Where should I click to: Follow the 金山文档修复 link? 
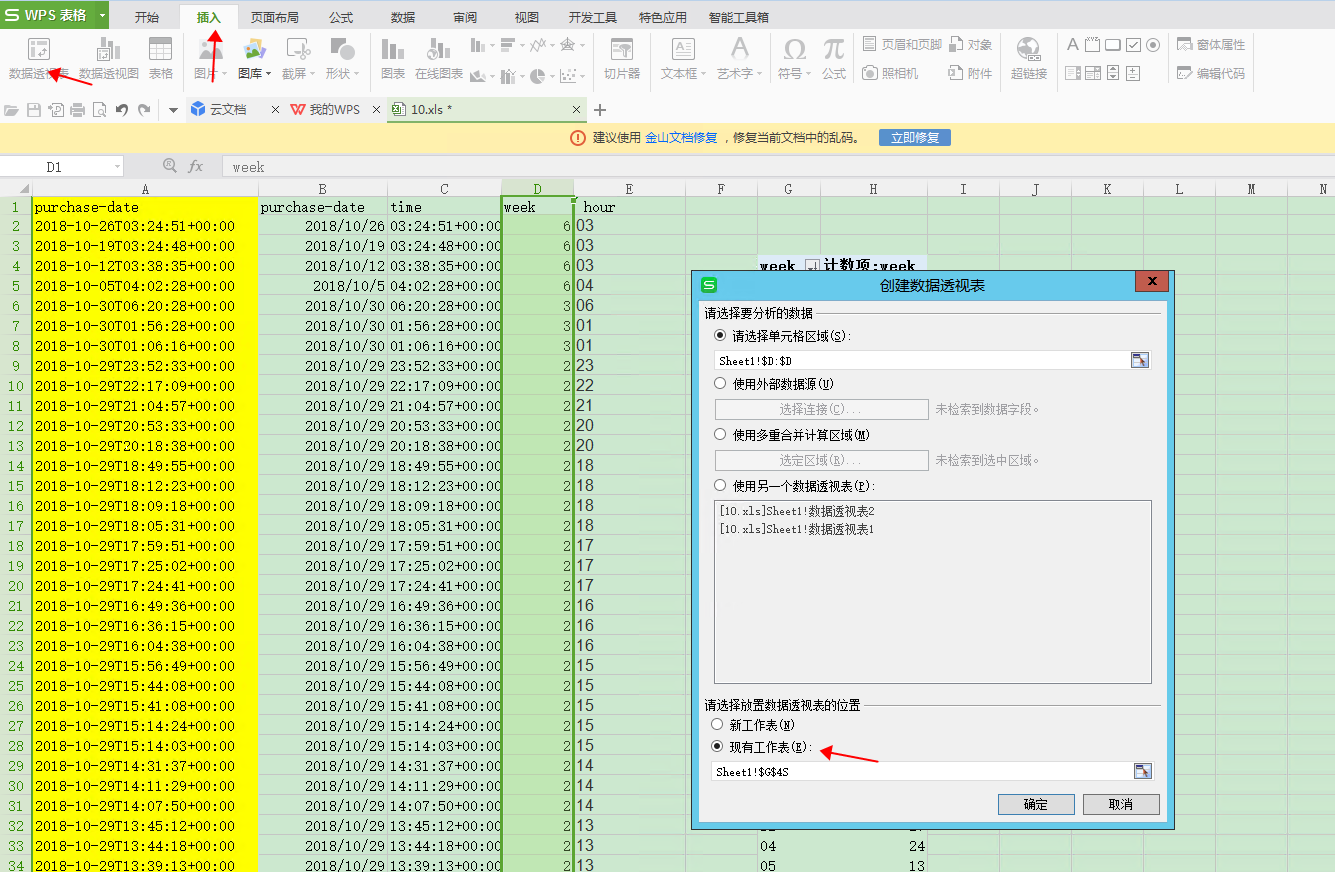pos(681,138)
